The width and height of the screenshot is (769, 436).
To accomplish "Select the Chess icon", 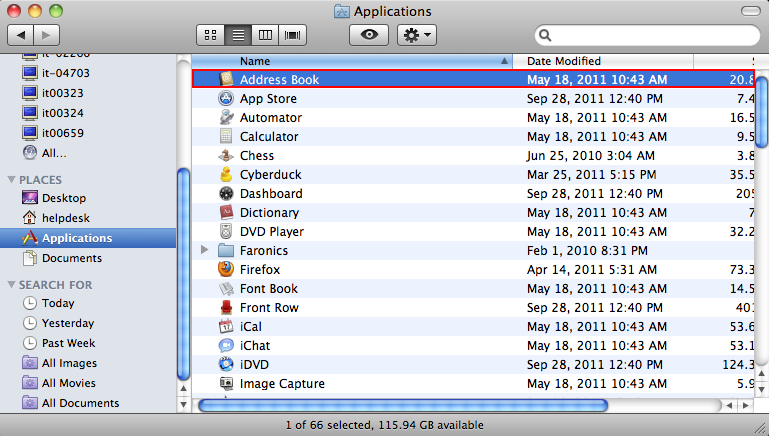I will pos(226,155).
